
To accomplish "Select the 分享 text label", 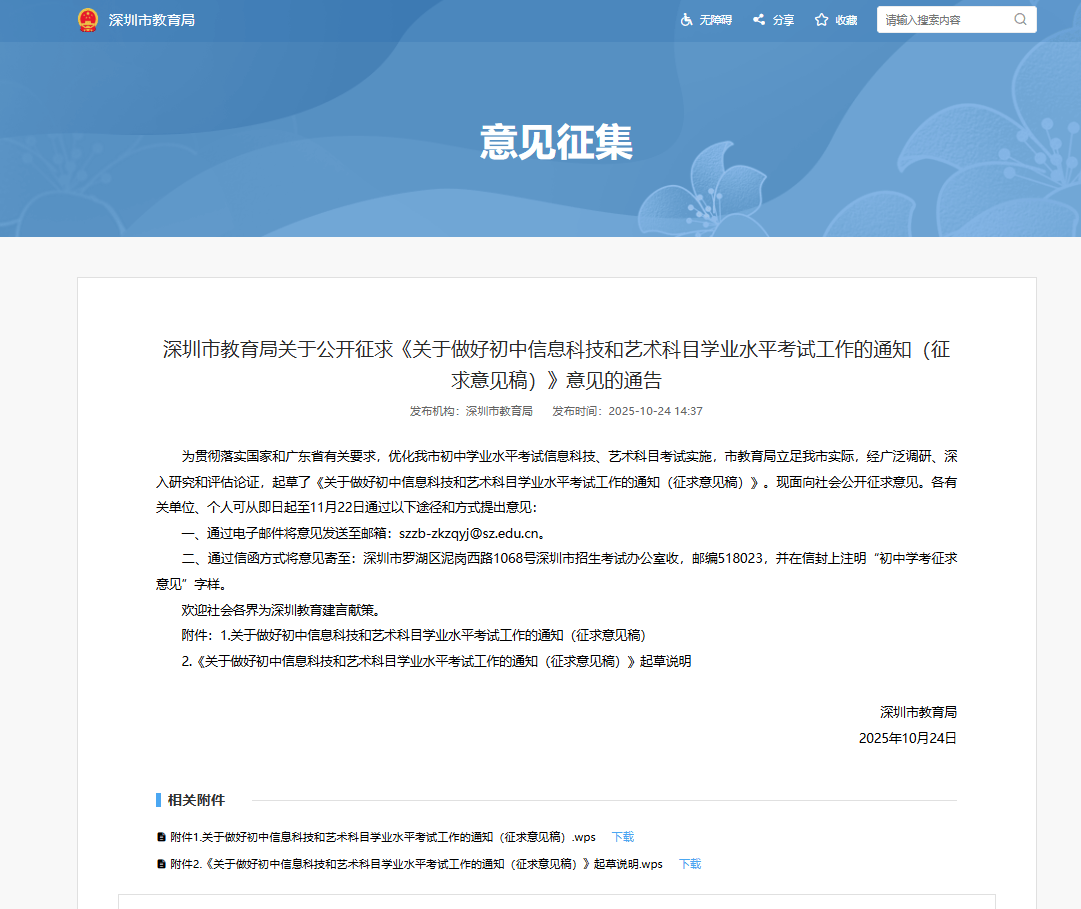I will tap(783, 20).
